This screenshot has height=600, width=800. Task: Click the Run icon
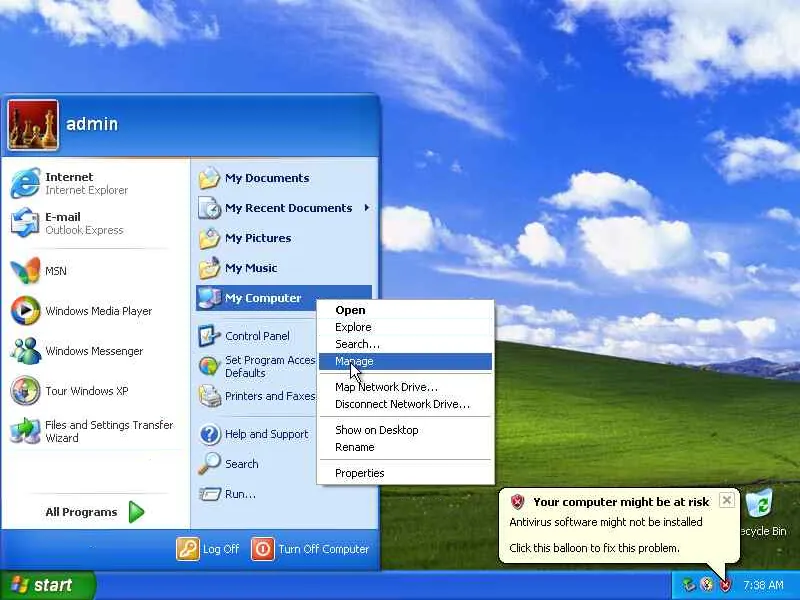pos(209,494)
